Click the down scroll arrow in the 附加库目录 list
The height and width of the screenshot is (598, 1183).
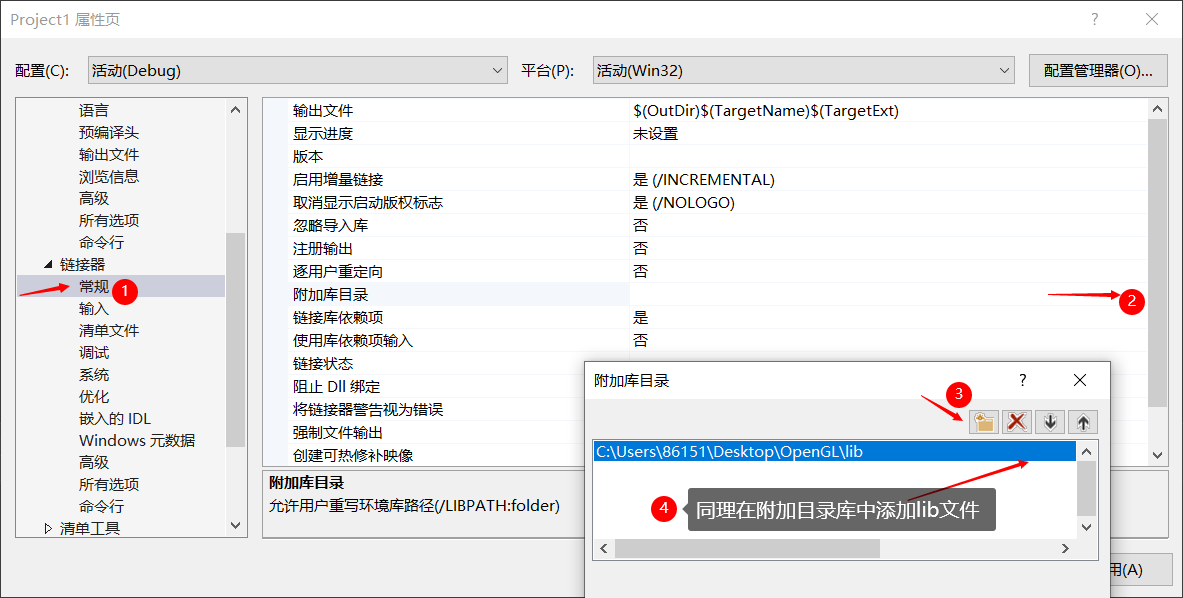pos(1085,527)
